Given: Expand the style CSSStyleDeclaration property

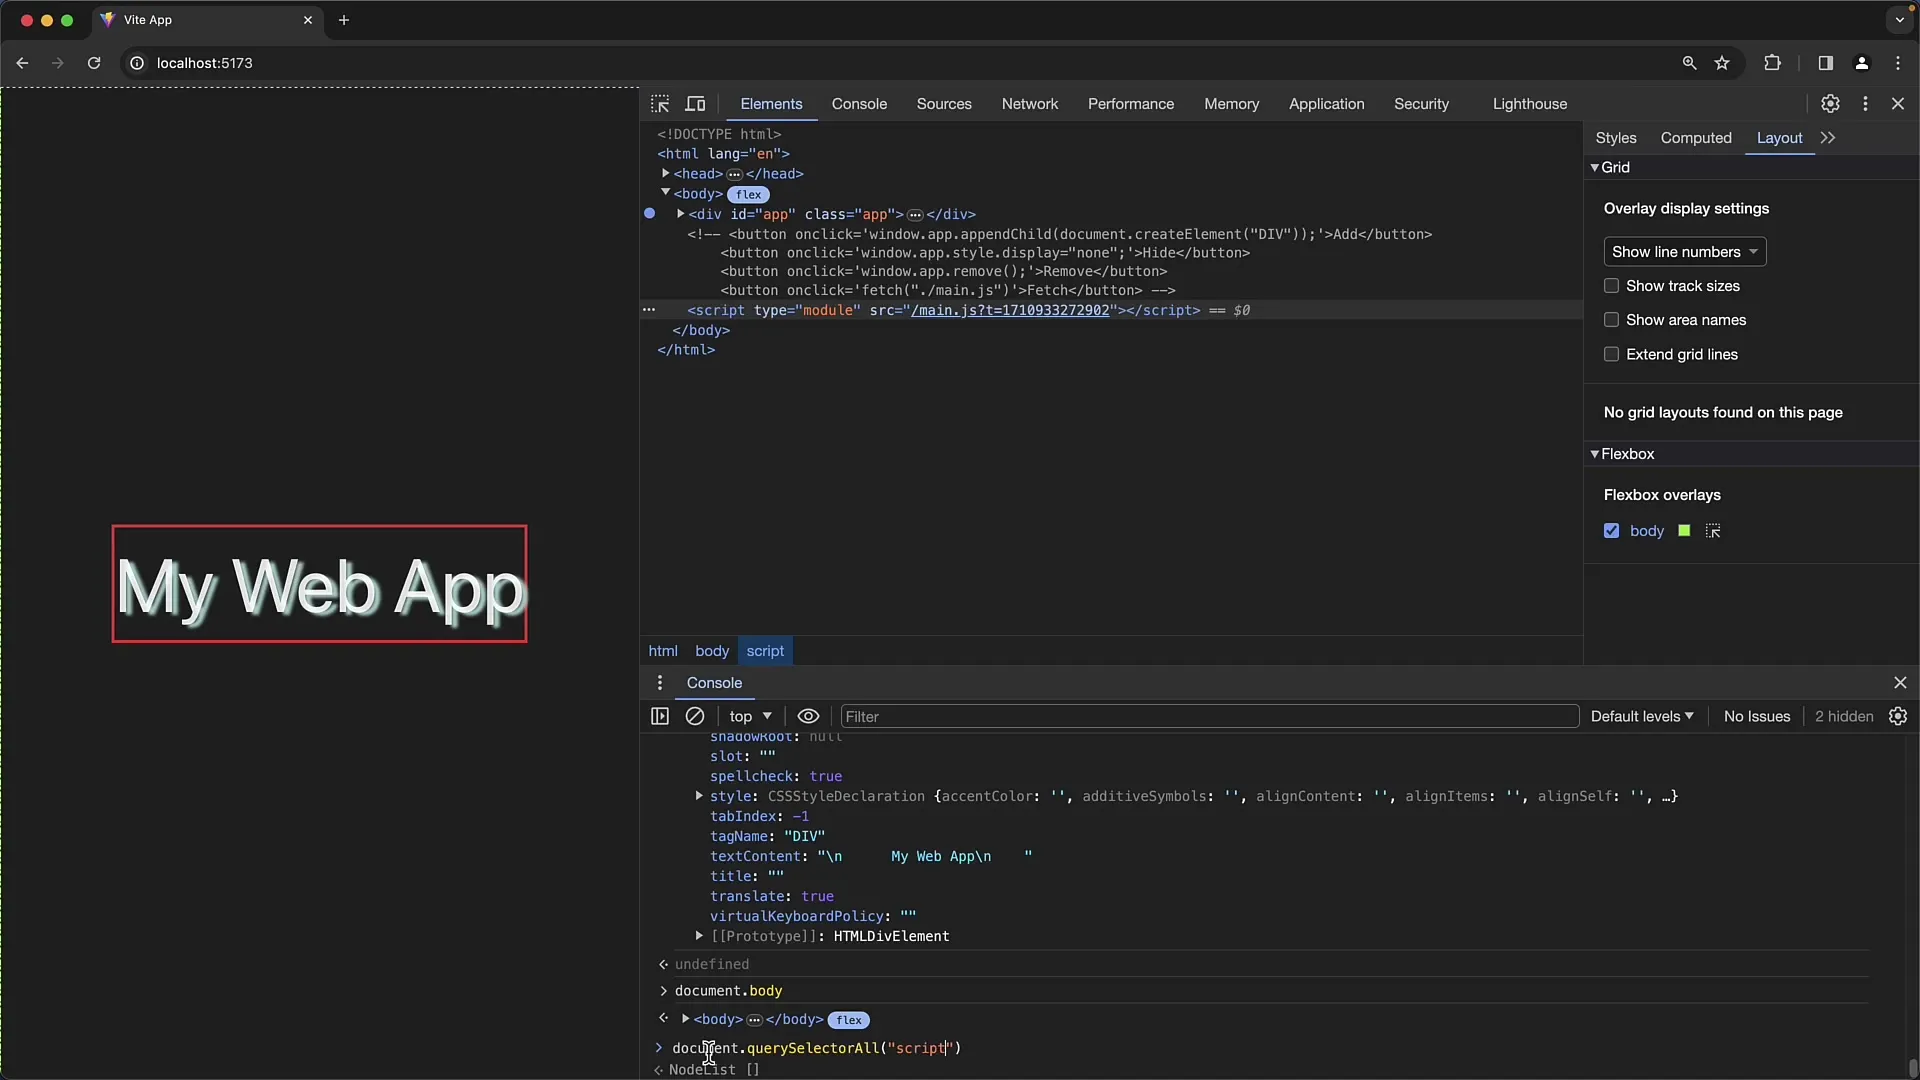Looking at the screenshot, I should (699, 796).
